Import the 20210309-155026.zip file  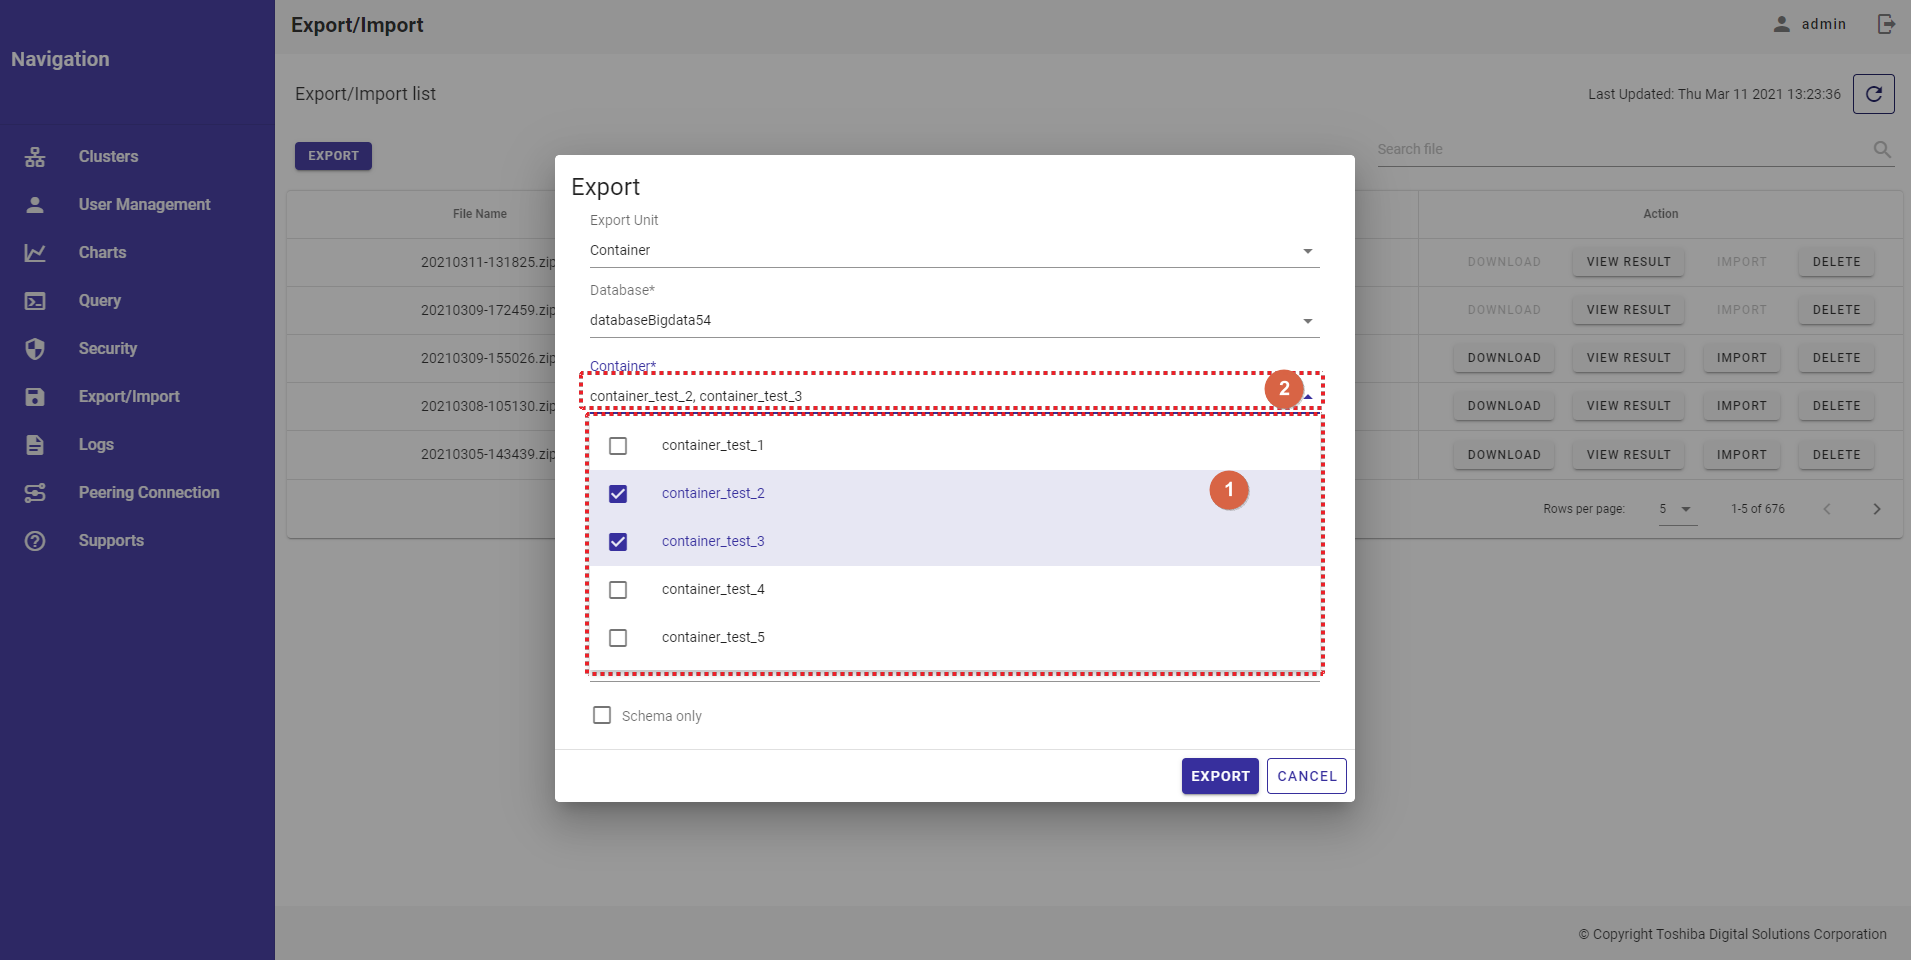(1741, 358)
